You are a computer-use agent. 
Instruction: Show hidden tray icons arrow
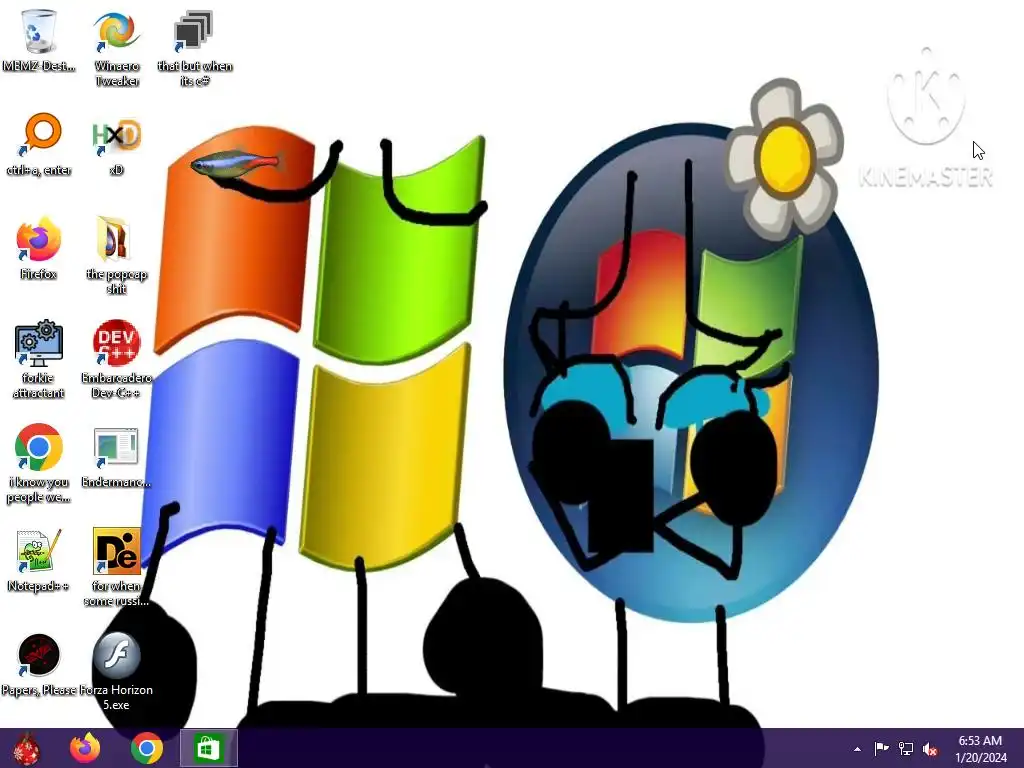[x=857, y=749]
